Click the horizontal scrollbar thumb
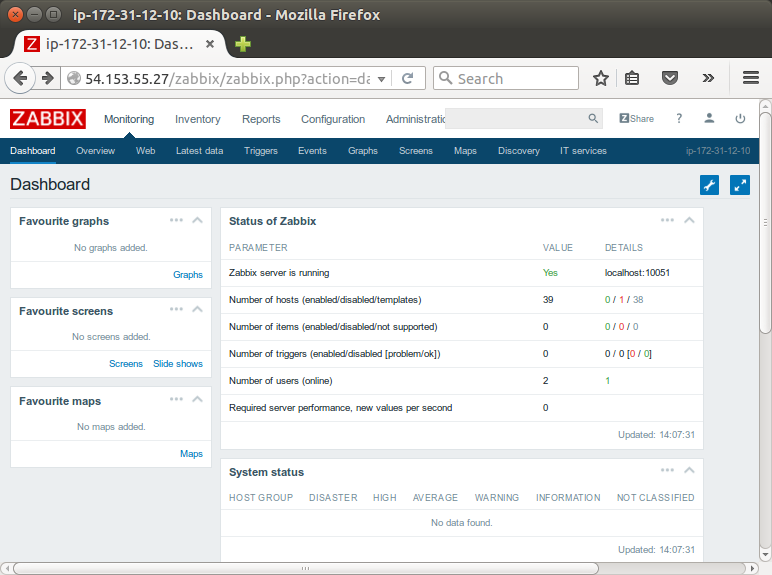This screenshot has width=772, height=575. pos(305,568)
